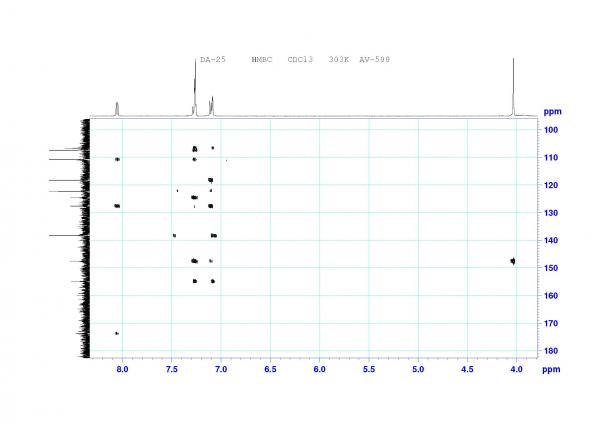Select the CDCl3 solvent peak in the proton trace
Screen dimensions: 600x424
point(195,87)
